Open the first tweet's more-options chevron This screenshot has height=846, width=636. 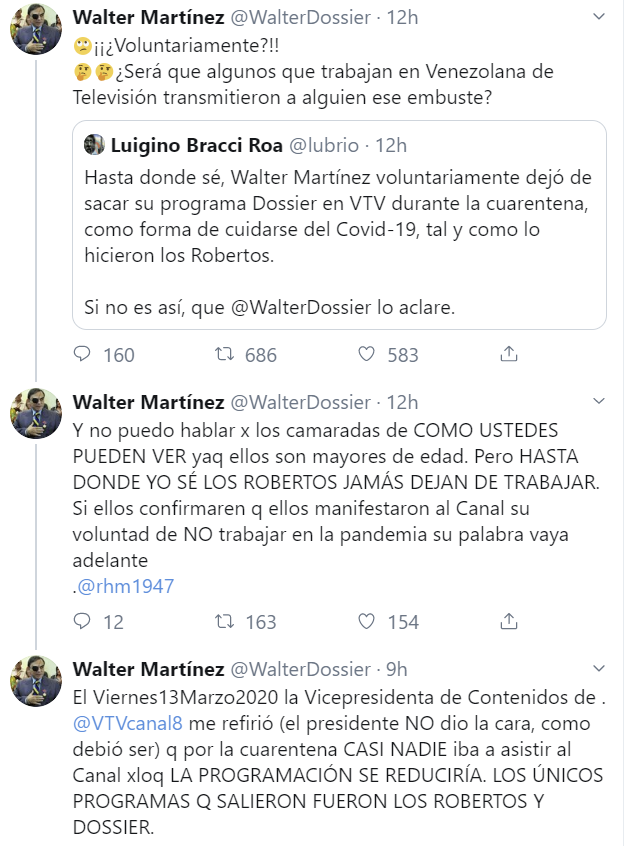point(598,18)
